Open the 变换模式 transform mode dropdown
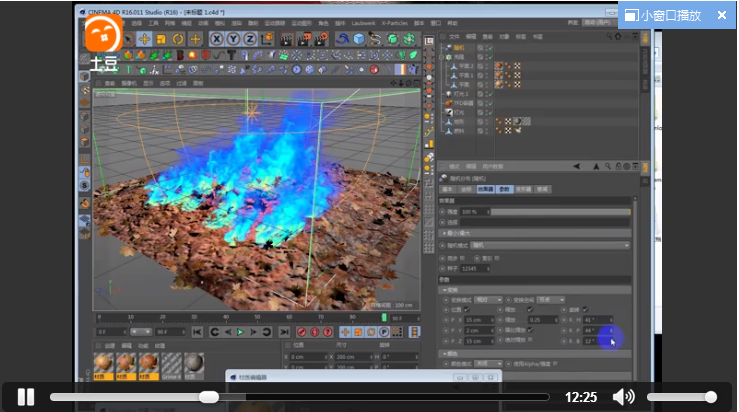Viewport: 739px width, 412px height. pyautogui.click(x=488, y=300)
